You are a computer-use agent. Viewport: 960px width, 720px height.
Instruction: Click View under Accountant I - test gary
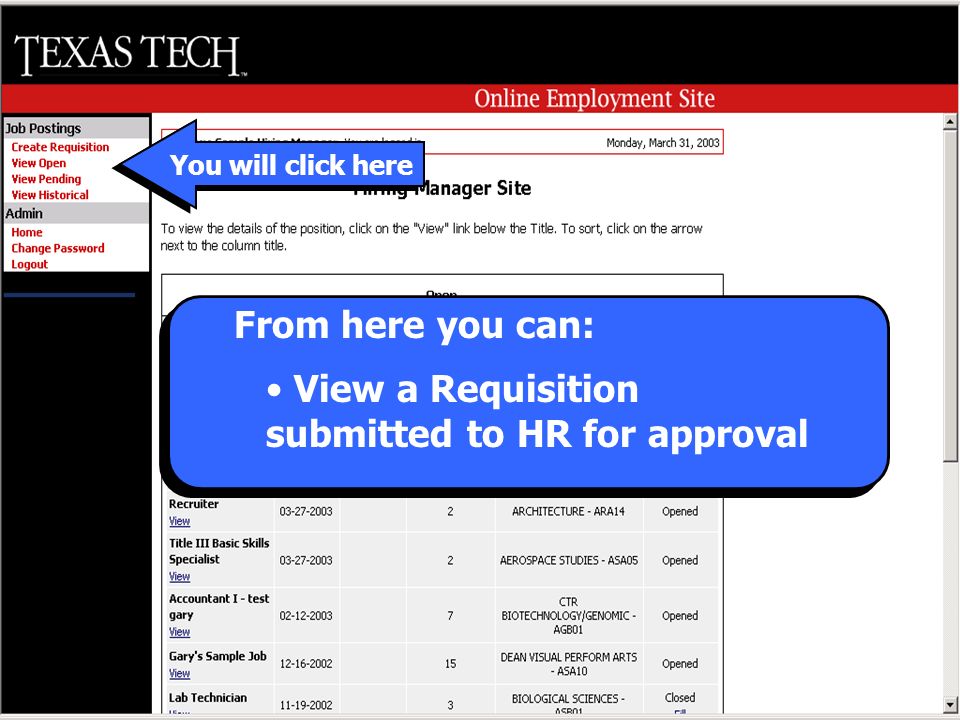[x=179, y=631]
